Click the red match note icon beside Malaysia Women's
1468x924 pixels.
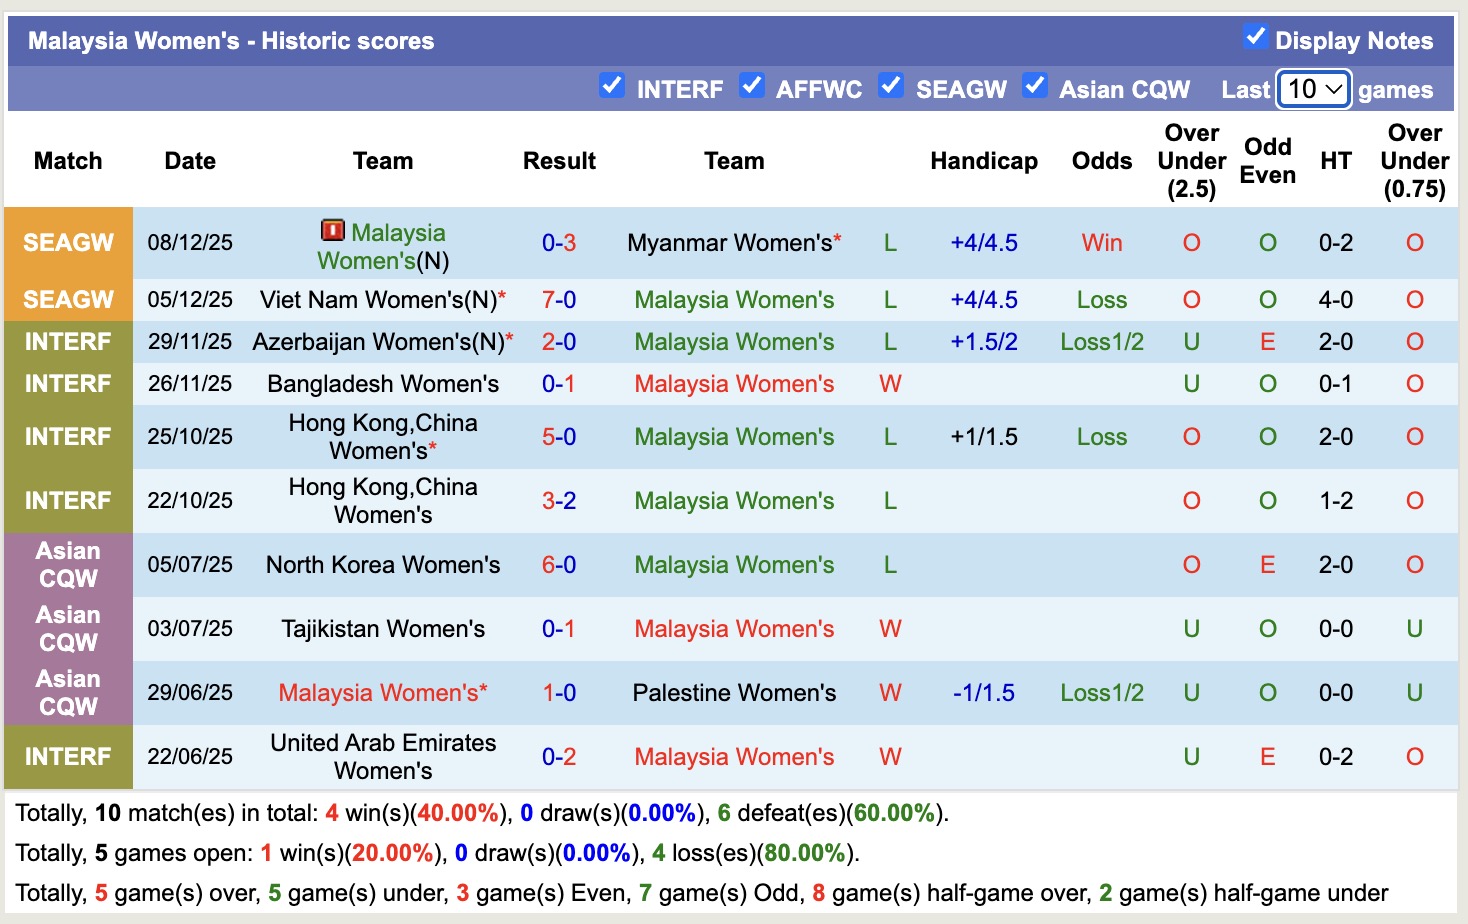tap(333, 232)
